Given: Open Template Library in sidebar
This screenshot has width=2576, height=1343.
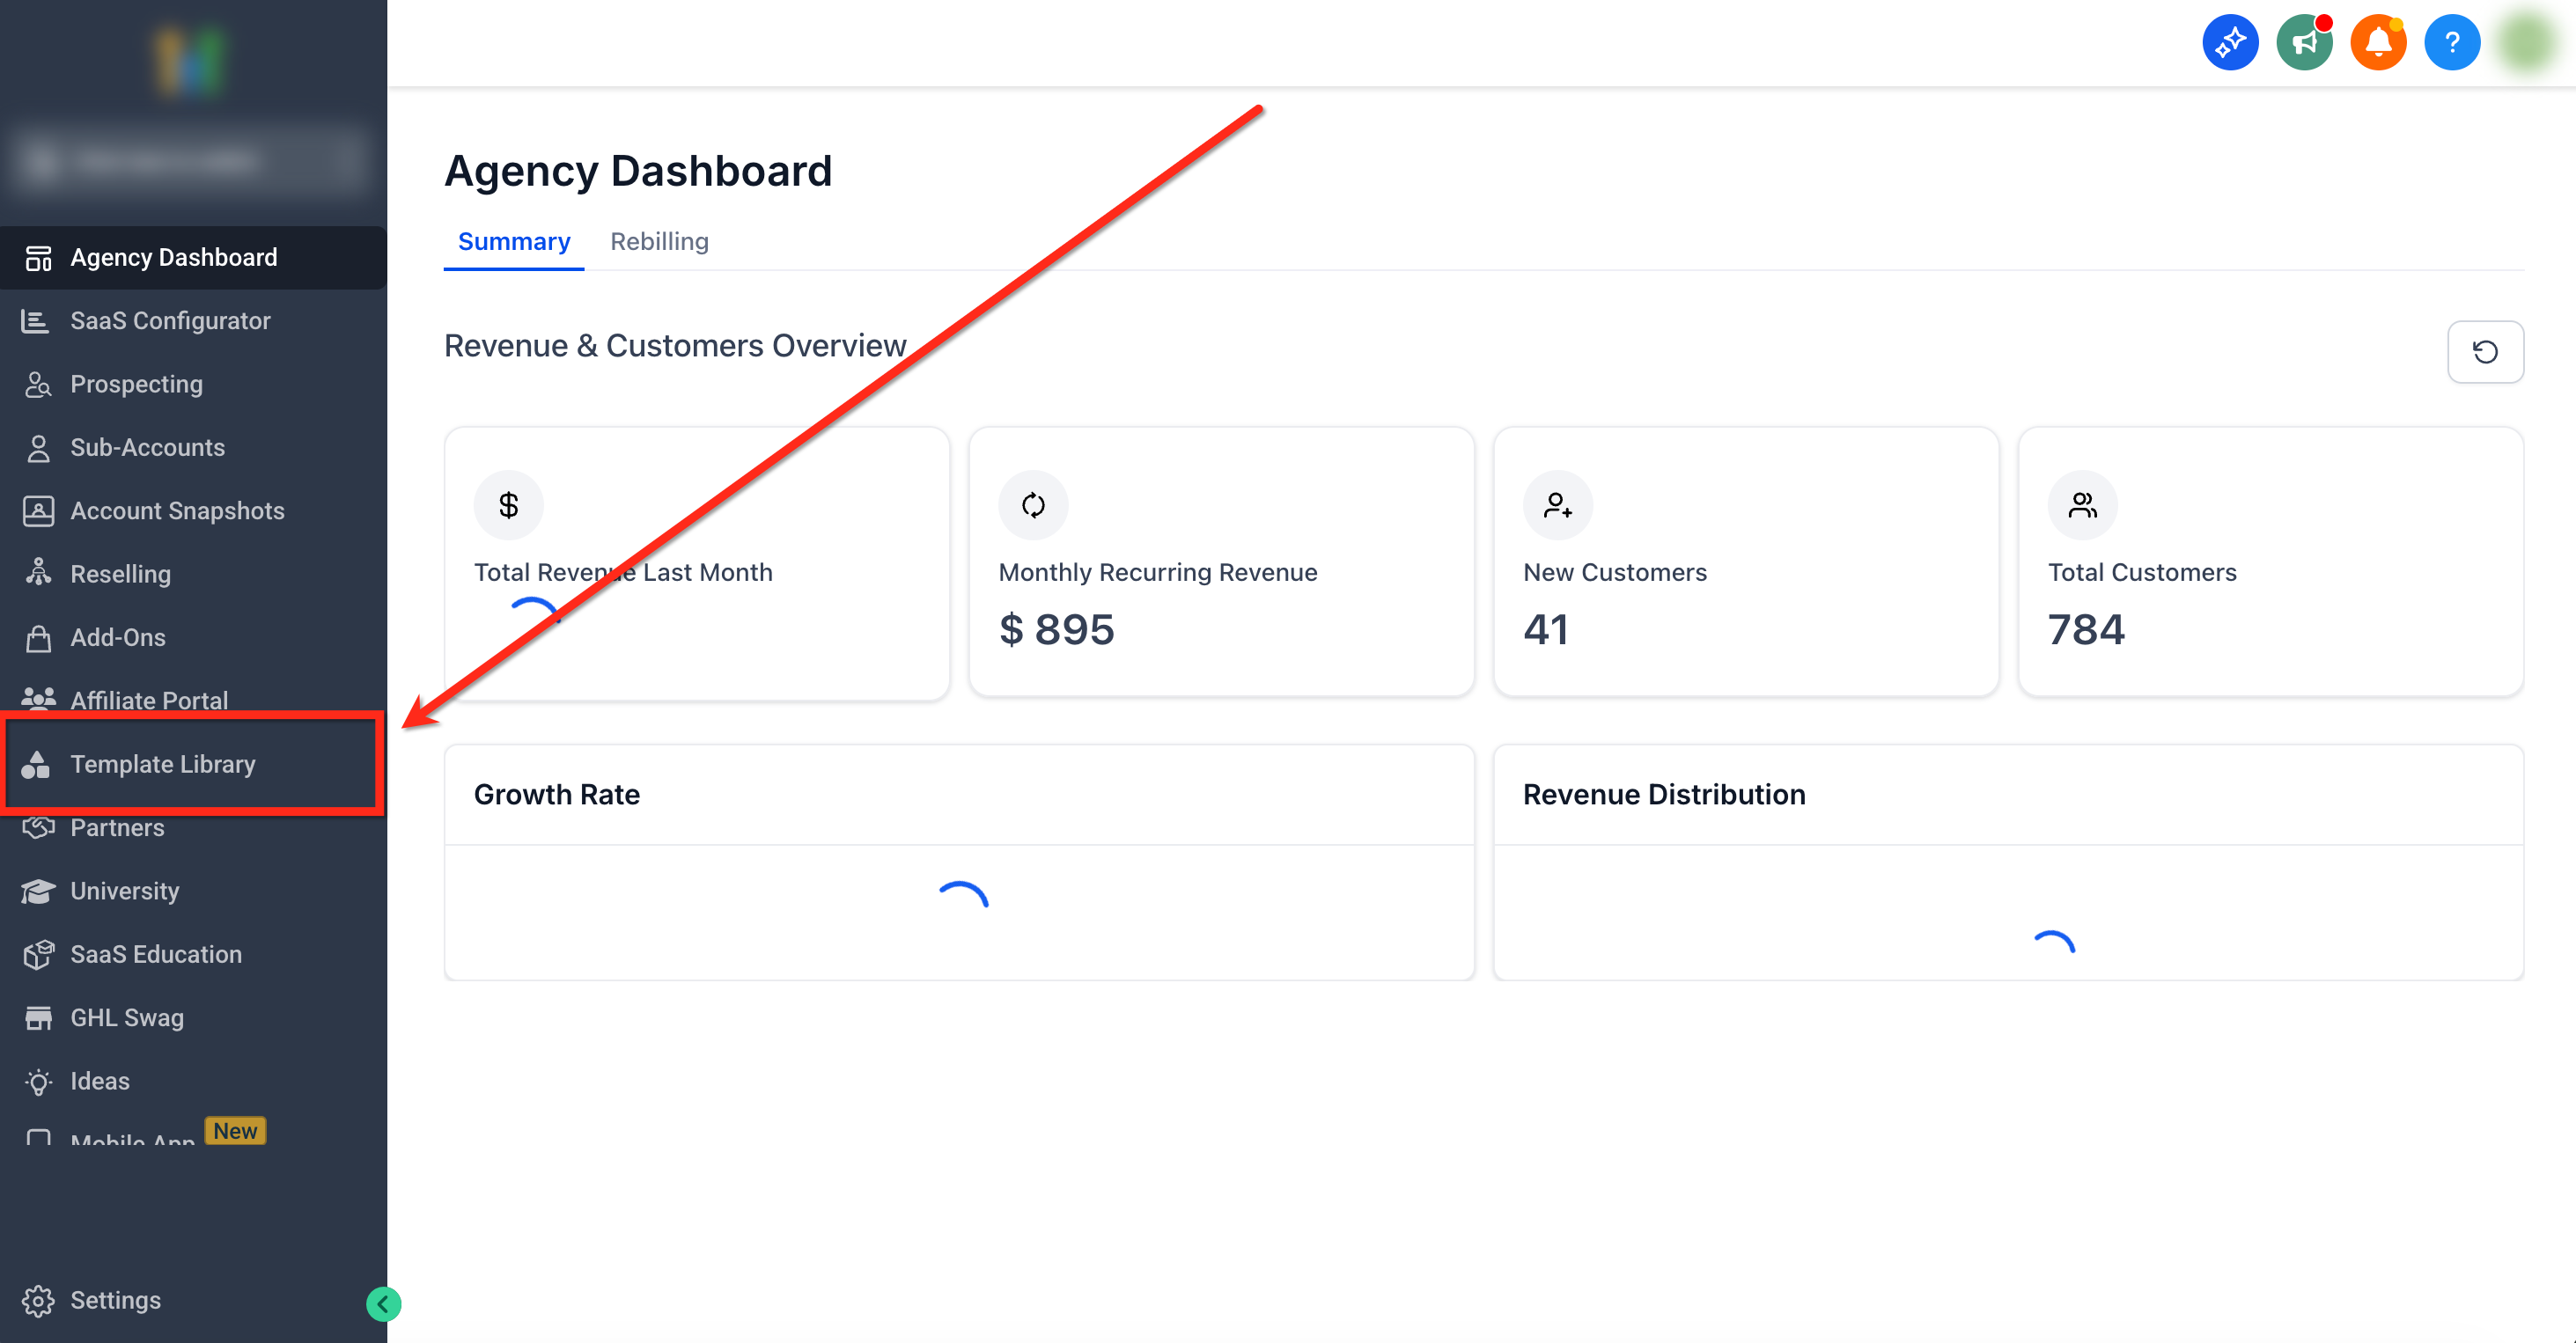Looking at the screenshot, I should 163,764.
